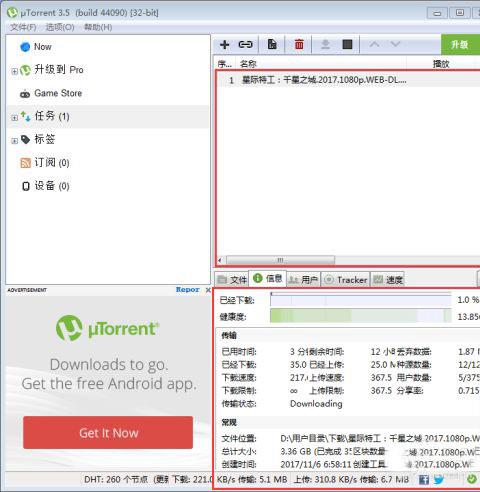
Task: Click horizontal scrollbar thumb in torrent list
Action: (280, 260)
